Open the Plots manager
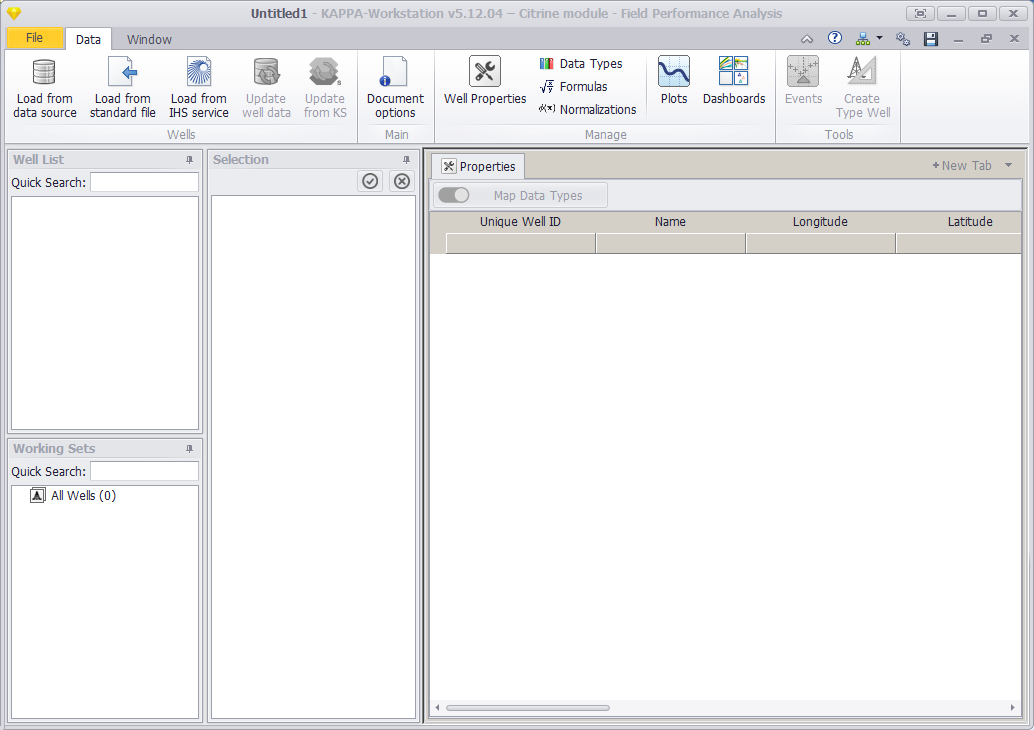1034x730 pixels. point(673,81)
